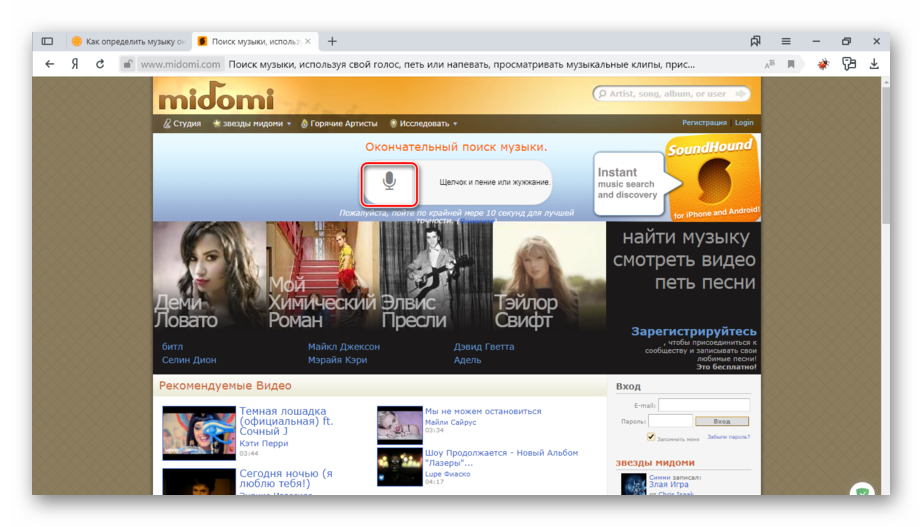
Task: Go back with the browser back arrow
Action: pos(49,64)
